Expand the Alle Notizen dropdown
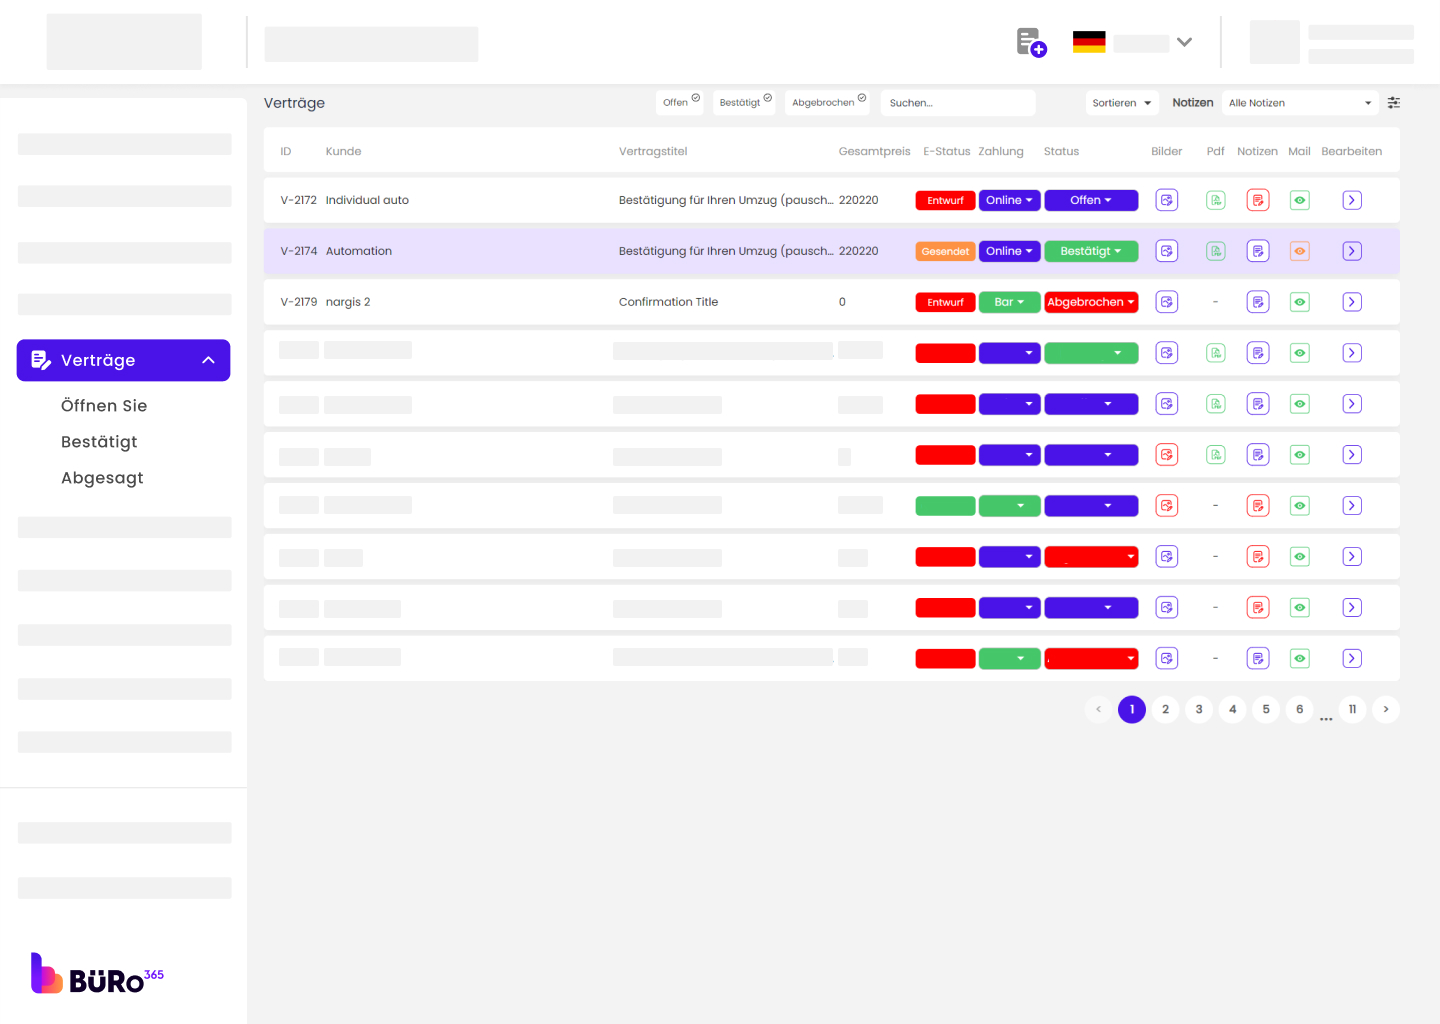Screen dimensions: 1440x1024 tap(1299, 103)
